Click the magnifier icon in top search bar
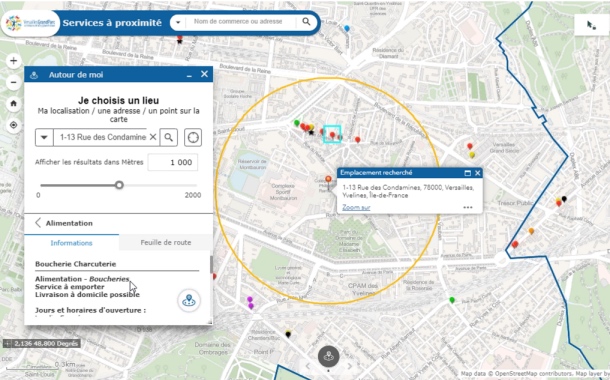Image resolution: width=610 pixels, height=380 pixels. pyautogui.click(x=307, y=22)
